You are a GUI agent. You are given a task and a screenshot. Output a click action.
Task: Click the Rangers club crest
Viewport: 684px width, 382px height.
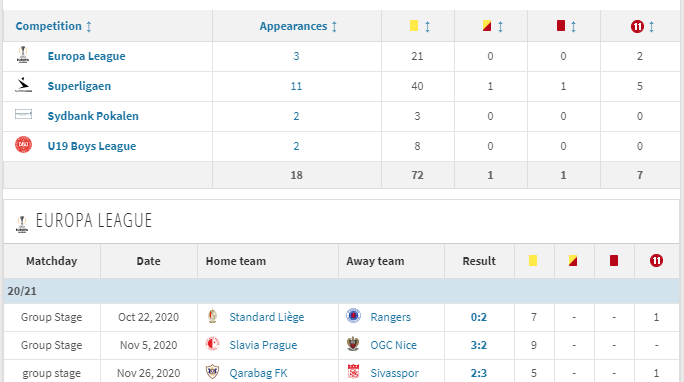[353, 316]
